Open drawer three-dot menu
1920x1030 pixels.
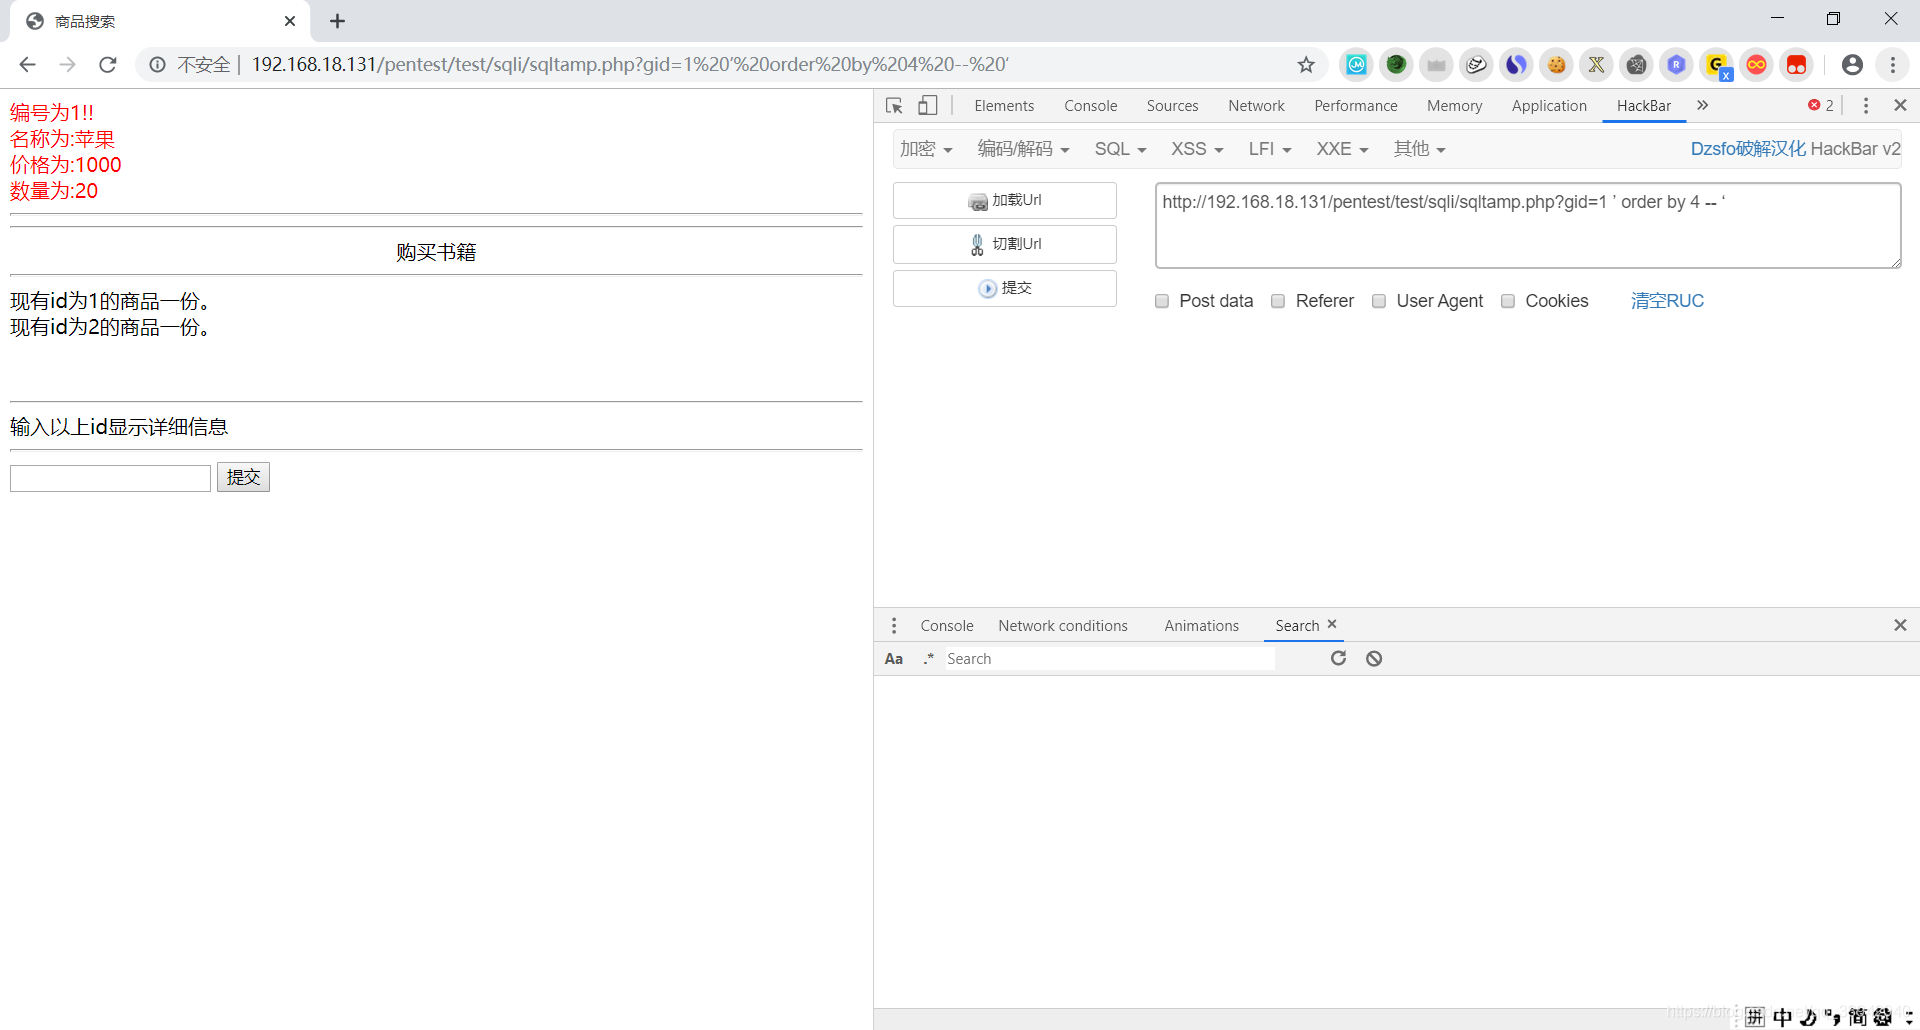[894, 625]
